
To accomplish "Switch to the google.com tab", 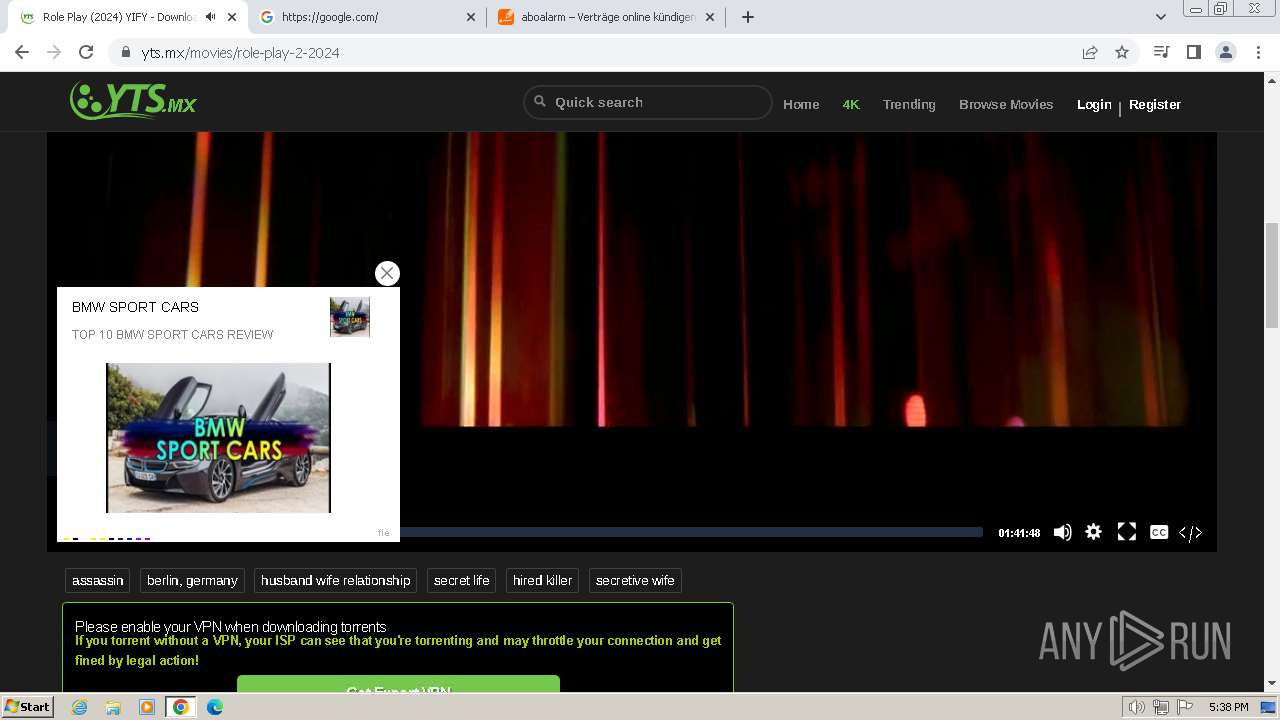I will pyautogui.click(x=366, y=17).
